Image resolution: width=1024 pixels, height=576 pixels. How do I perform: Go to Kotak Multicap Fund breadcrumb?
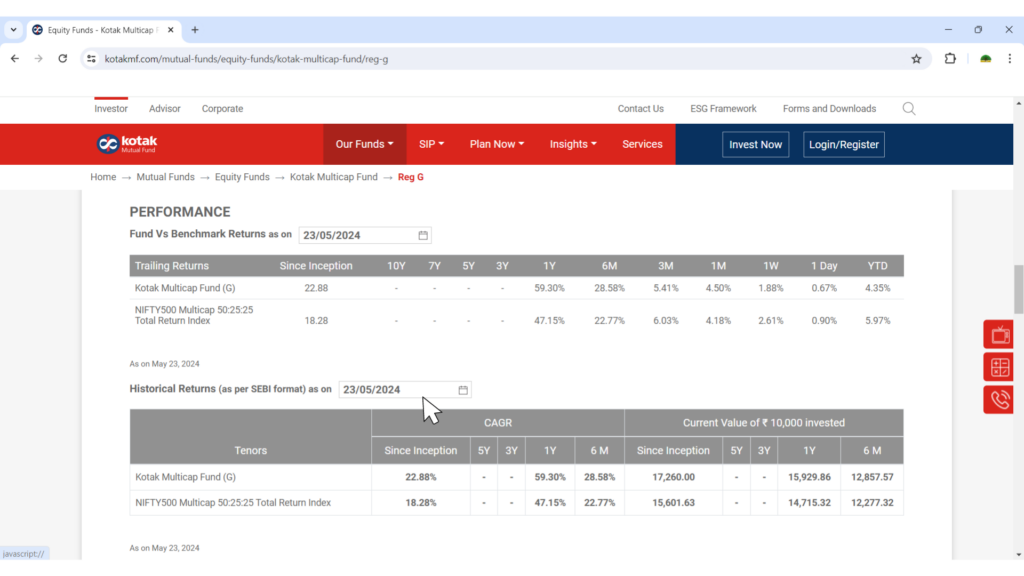coord(334,177)
